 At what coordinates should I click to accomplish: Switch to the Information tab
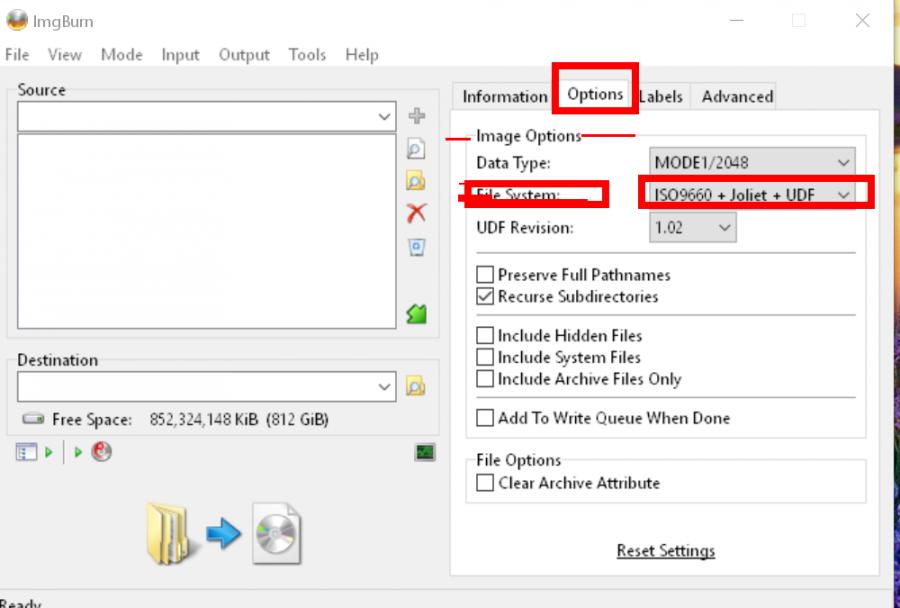point(505,96)
